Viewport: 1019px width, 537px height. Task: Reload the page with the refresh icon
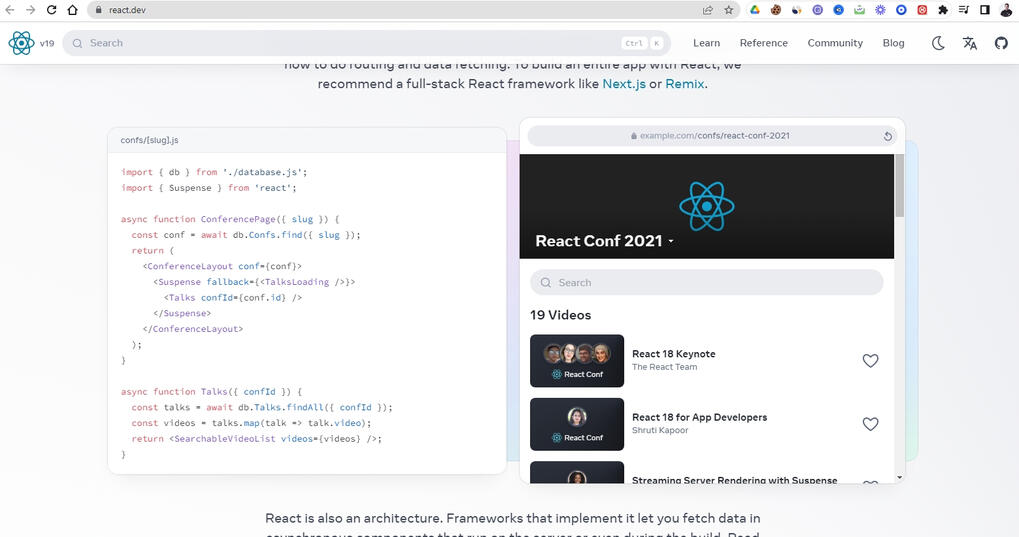pos(51,10)
